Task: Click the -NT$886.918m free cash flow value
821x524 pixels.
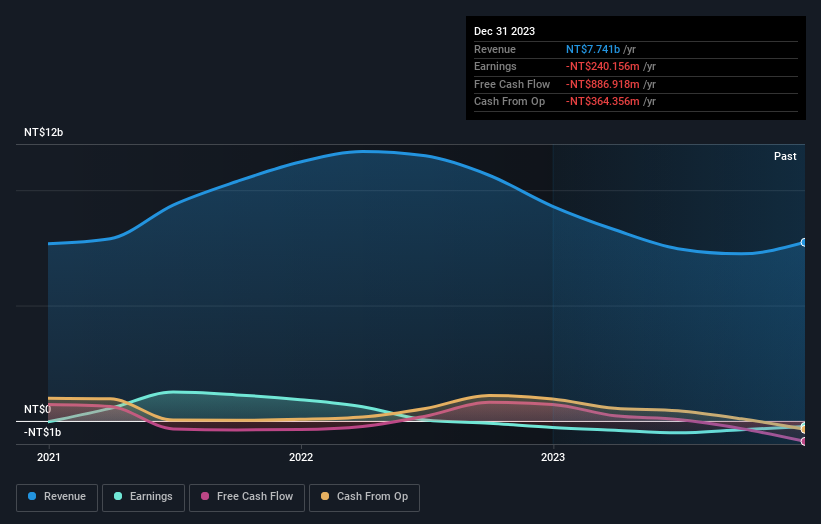Action: (602, 84)
